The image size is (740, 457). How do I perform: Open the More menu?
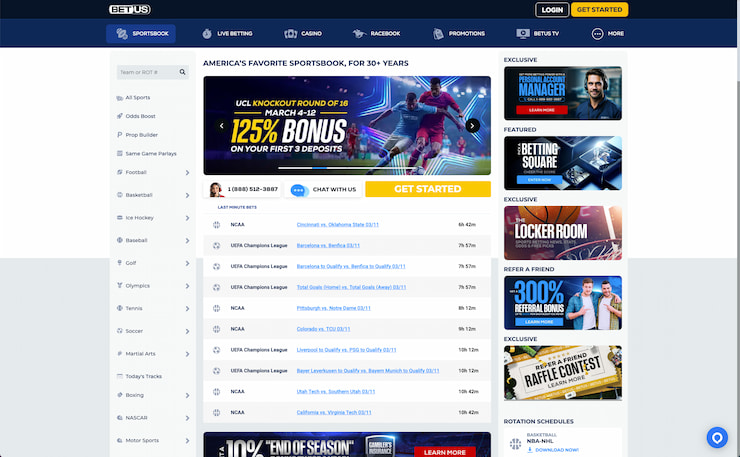pos(608,34)
